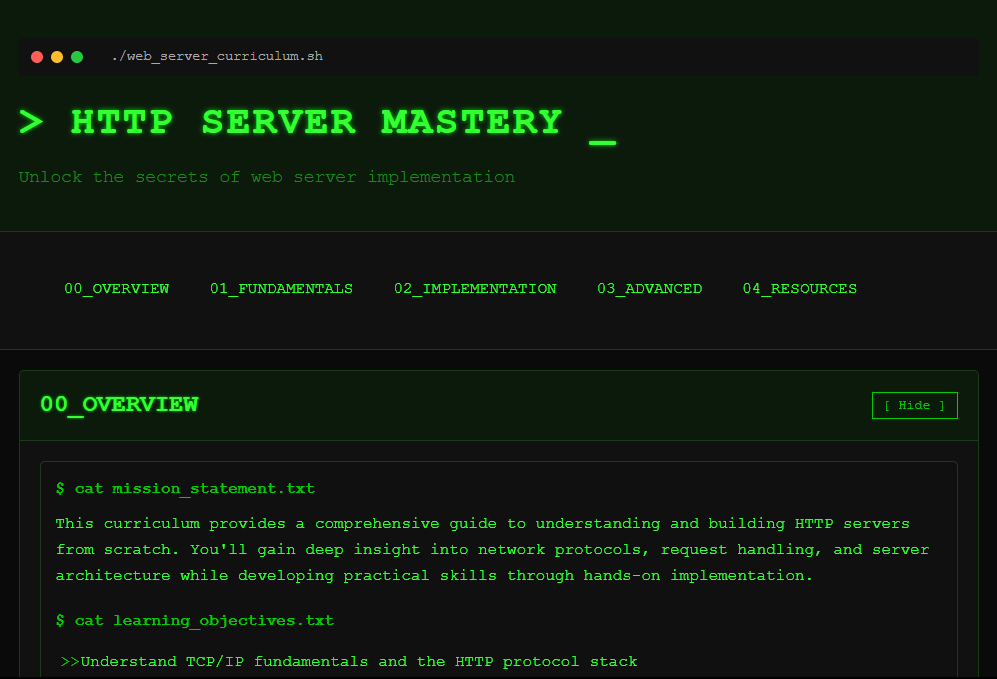Viewport: 997px width, 679px height.
Task: Click the blinking underscore cursor after MASTERY
Action: pos(602,141)
